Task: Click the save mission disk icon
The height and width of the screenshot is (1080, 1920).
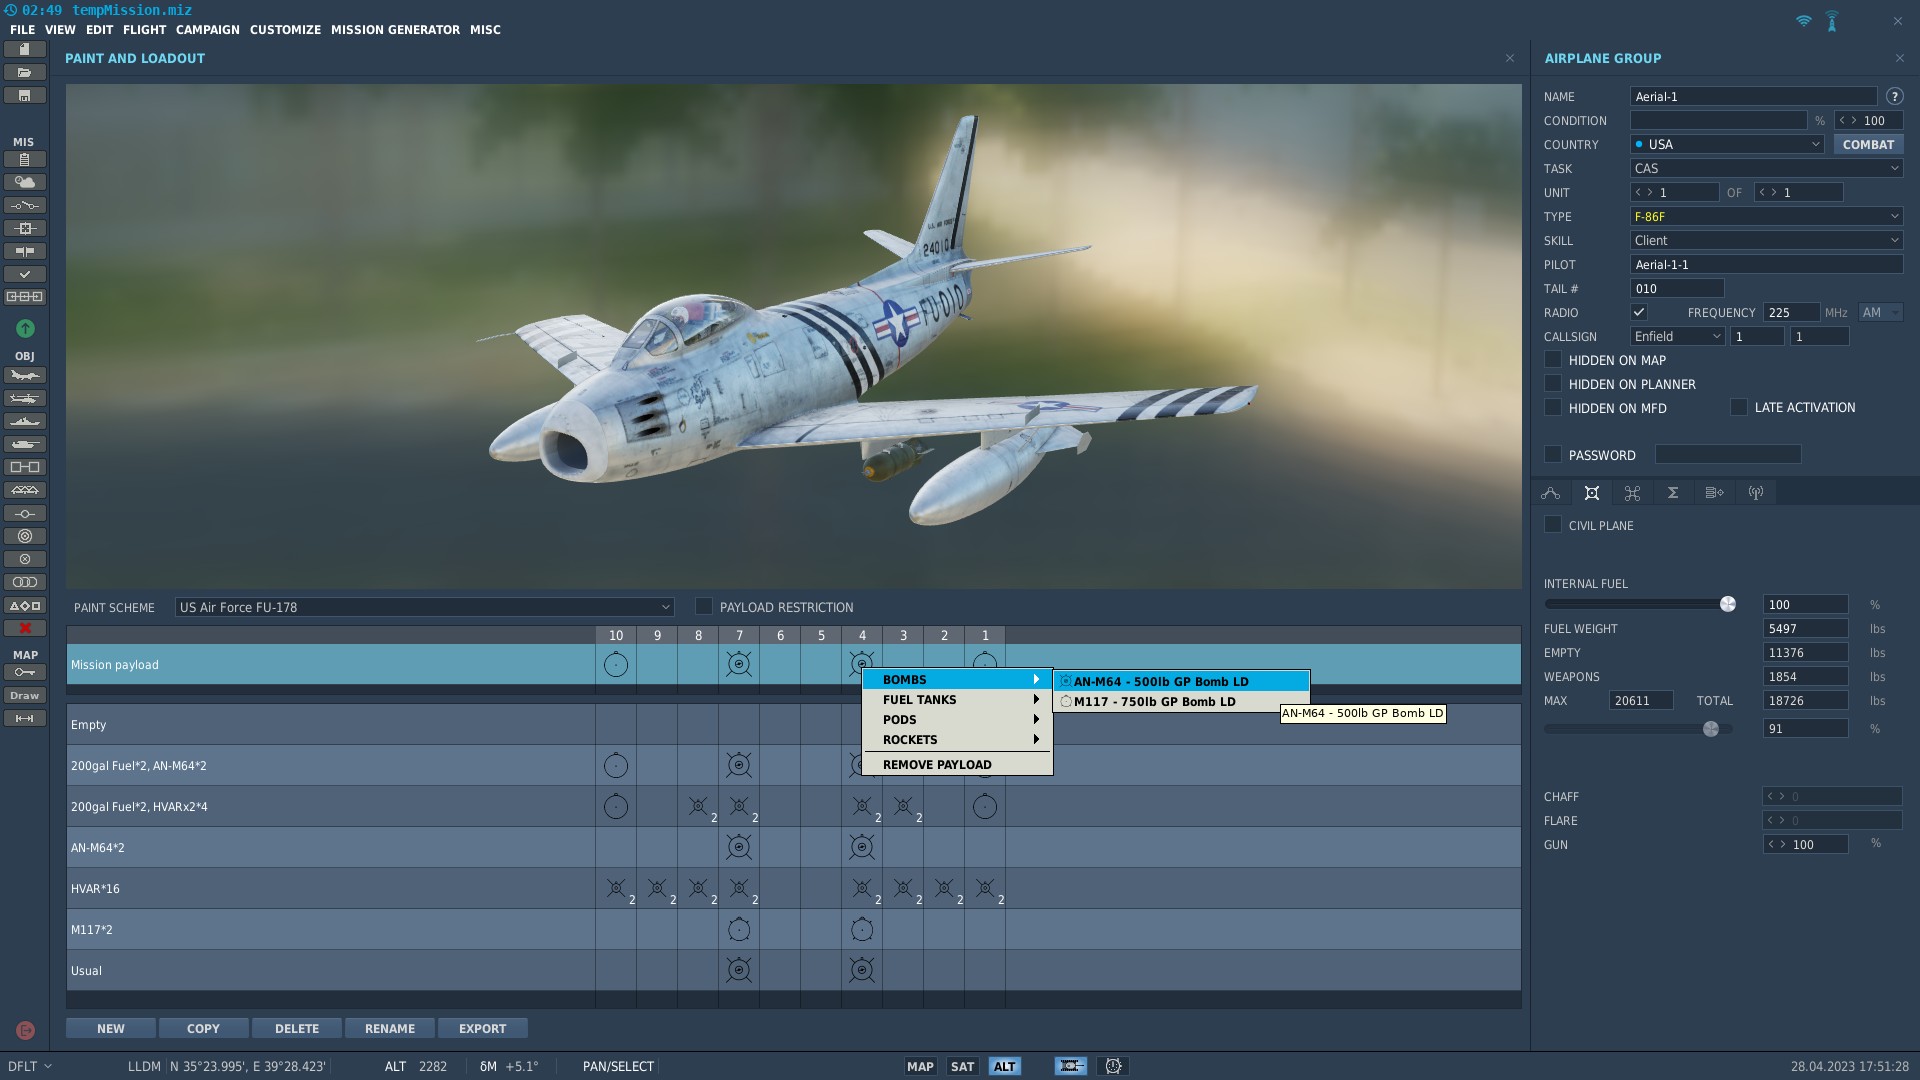Action: click(x=25, y=96)
